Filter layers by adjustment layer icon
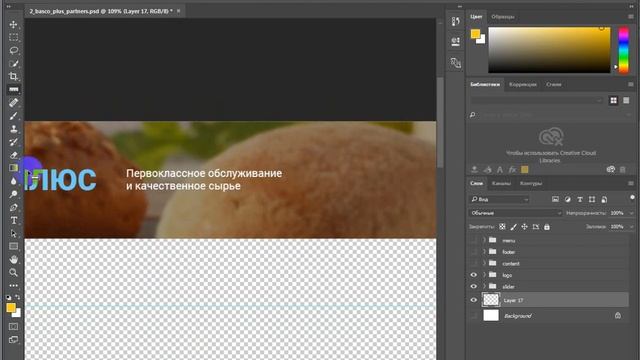640x360 pixels. click(x=567, y=199)
